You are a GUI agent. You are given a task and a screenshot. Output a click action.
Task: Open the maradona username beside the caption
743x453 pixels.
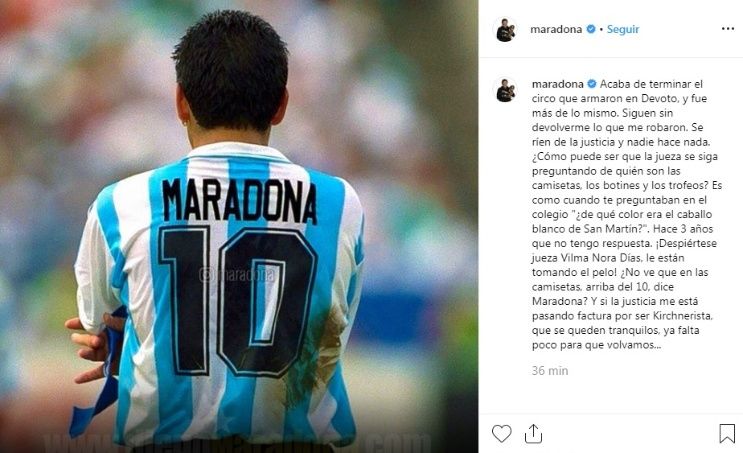click(x=557, y=84)
